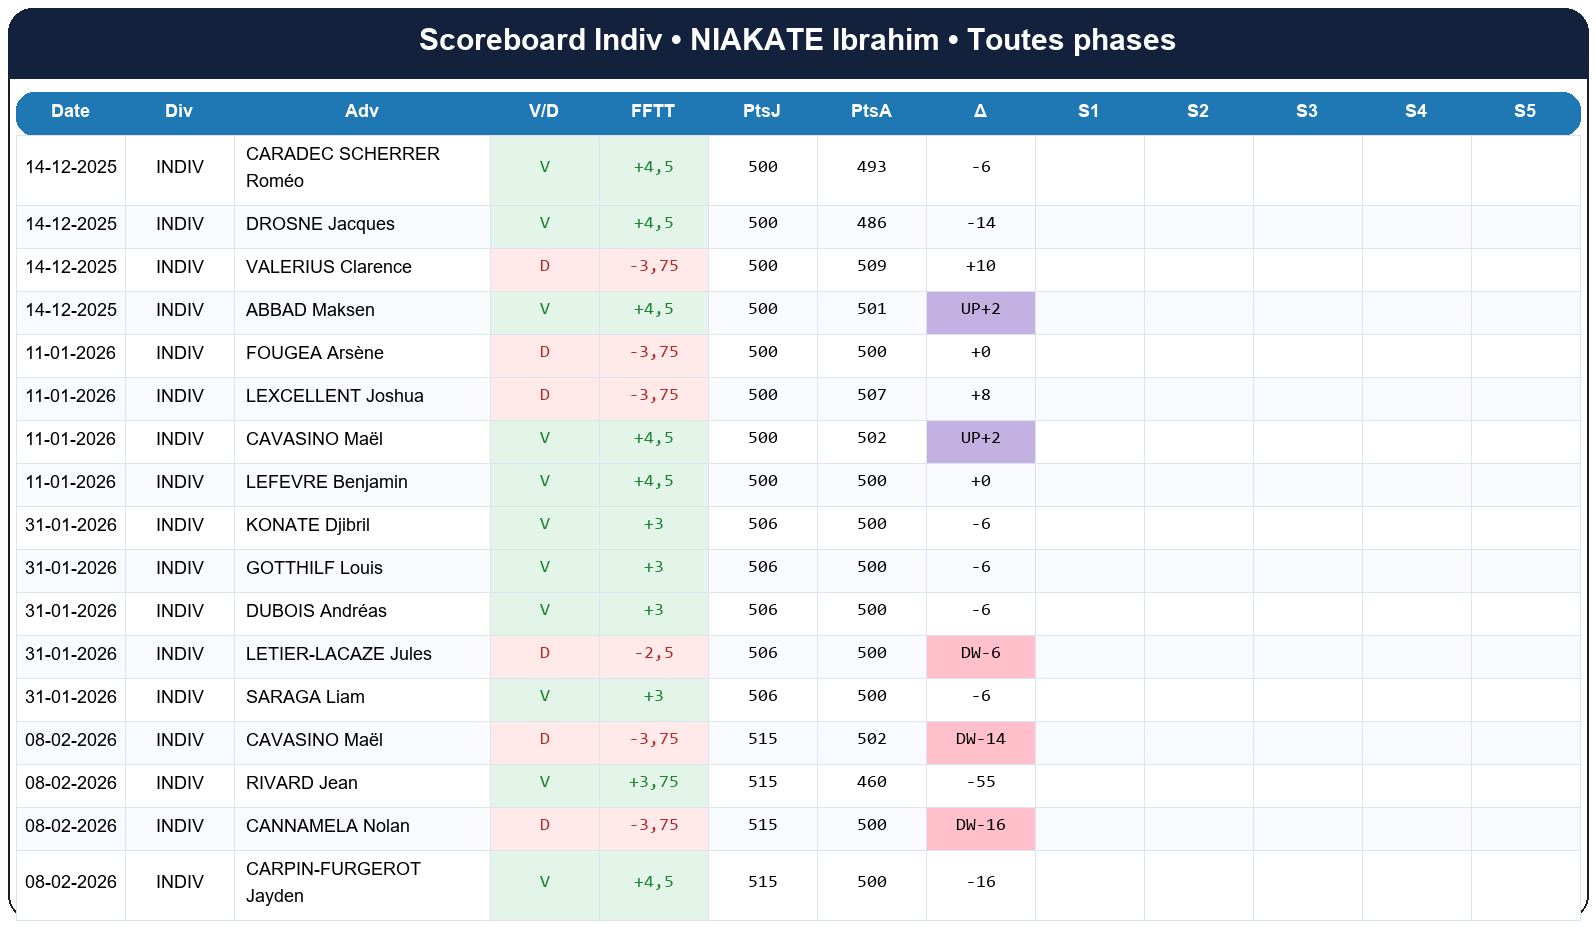Click the -14 delta in DROSNE Jacques row
Image resolution: width=1596 pixels, height=927 pixels.
pyautogui.click(x=981, y=223)
